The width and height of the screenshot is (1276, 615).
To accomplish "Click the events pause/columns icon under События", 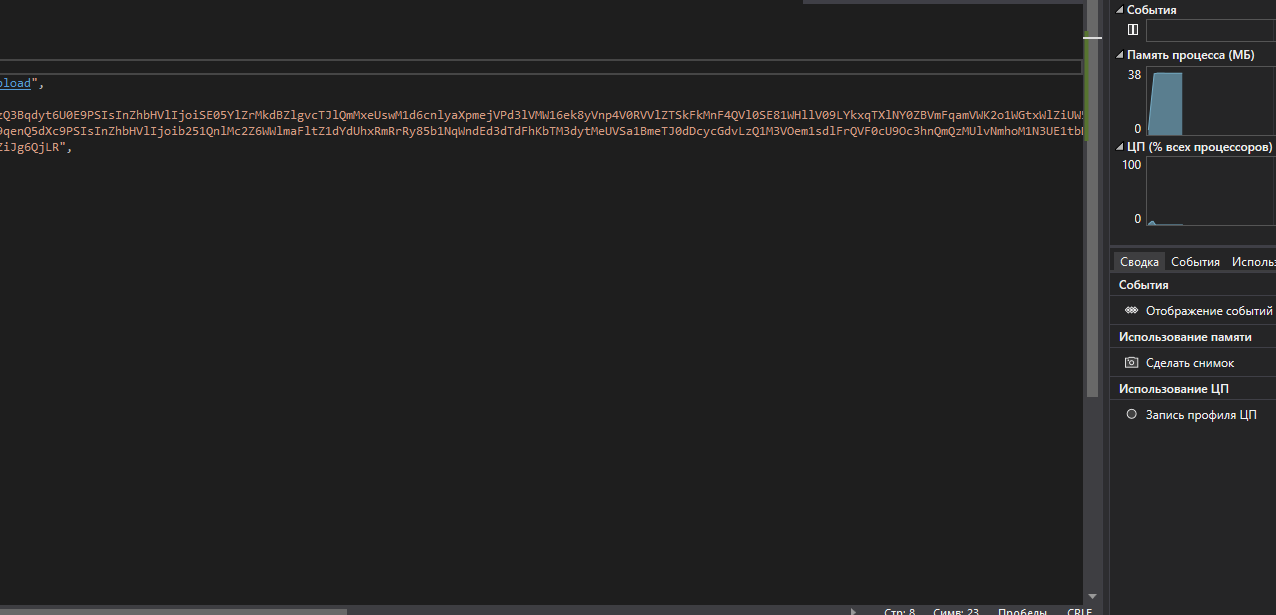I will [1133, 30].
